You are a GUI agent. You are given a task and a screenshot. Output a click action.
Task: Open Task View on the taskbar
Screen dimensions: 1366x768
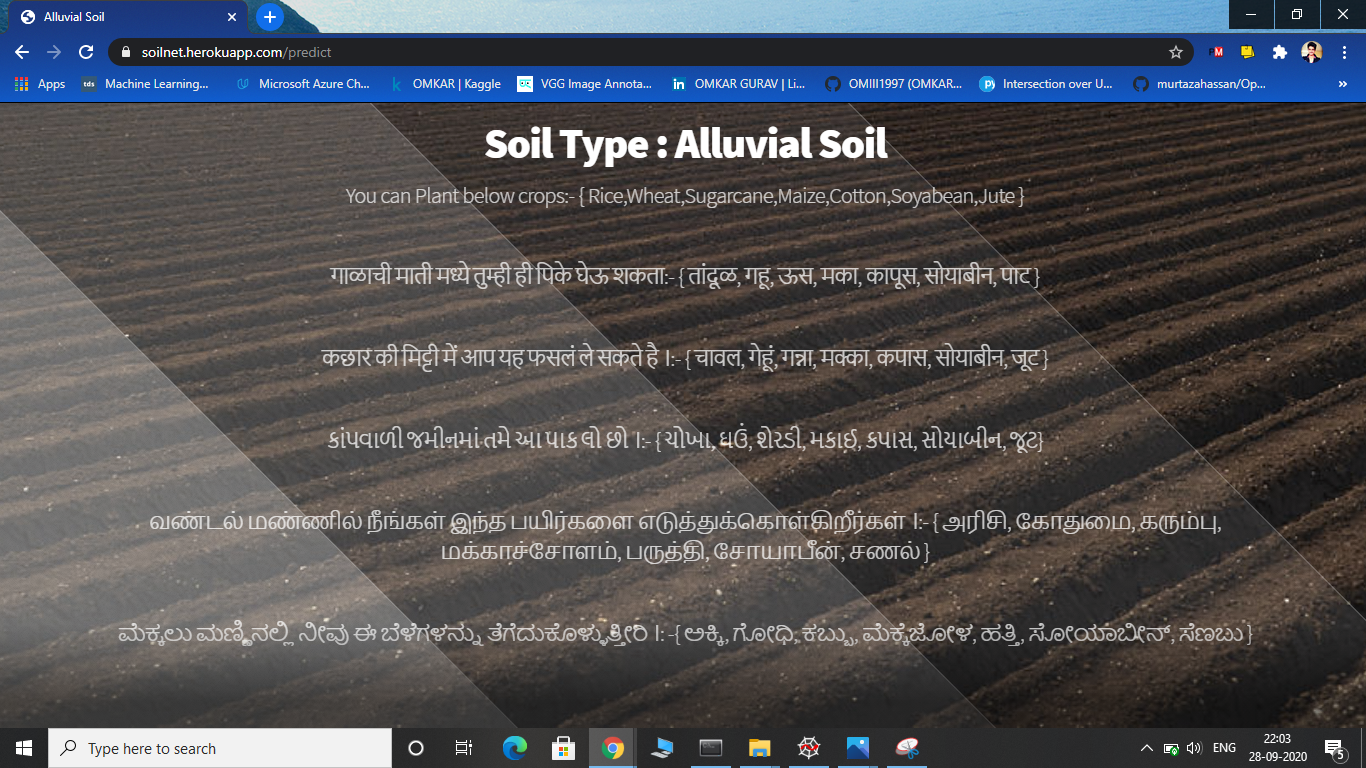pos(464,748)
